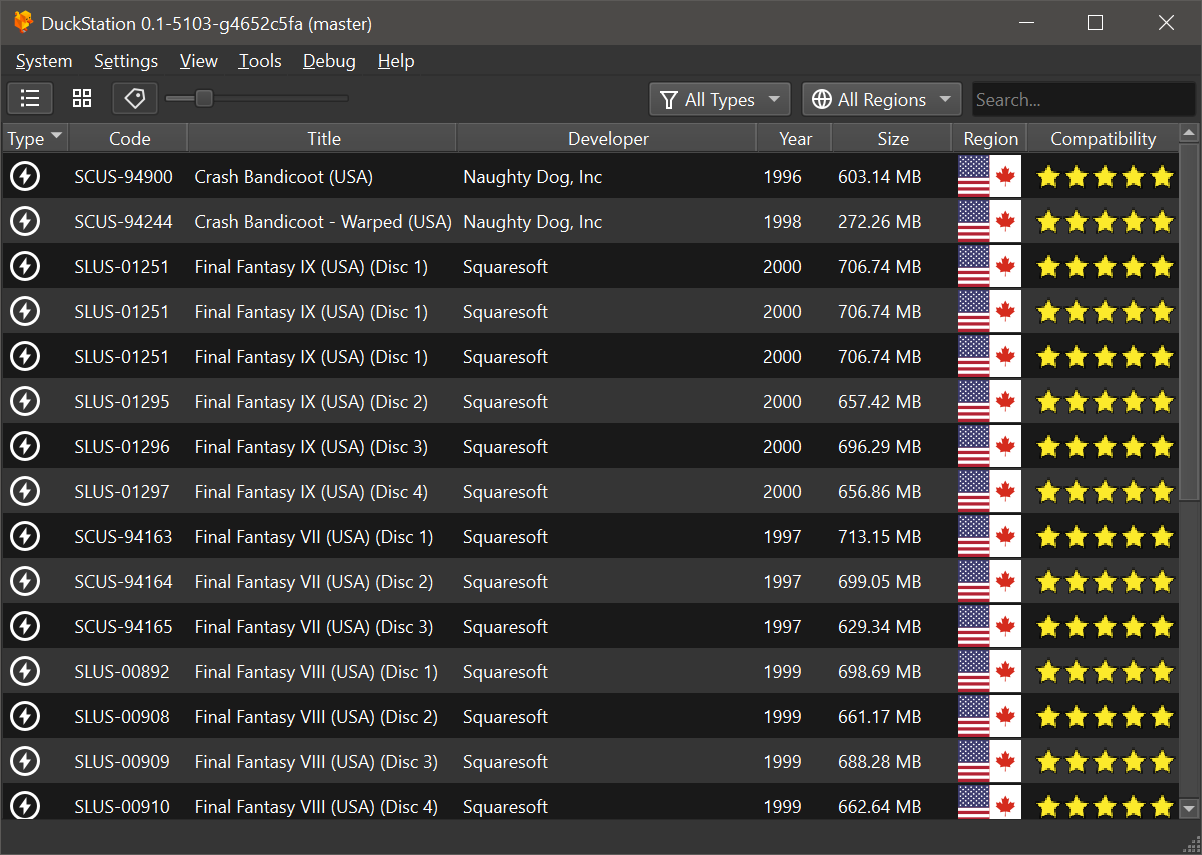Image resolution: width=1202 pixels, height=855 pixels.
Task: Click disc type icon for Crash Bandicoot (USA)
Action: (25, 177)
